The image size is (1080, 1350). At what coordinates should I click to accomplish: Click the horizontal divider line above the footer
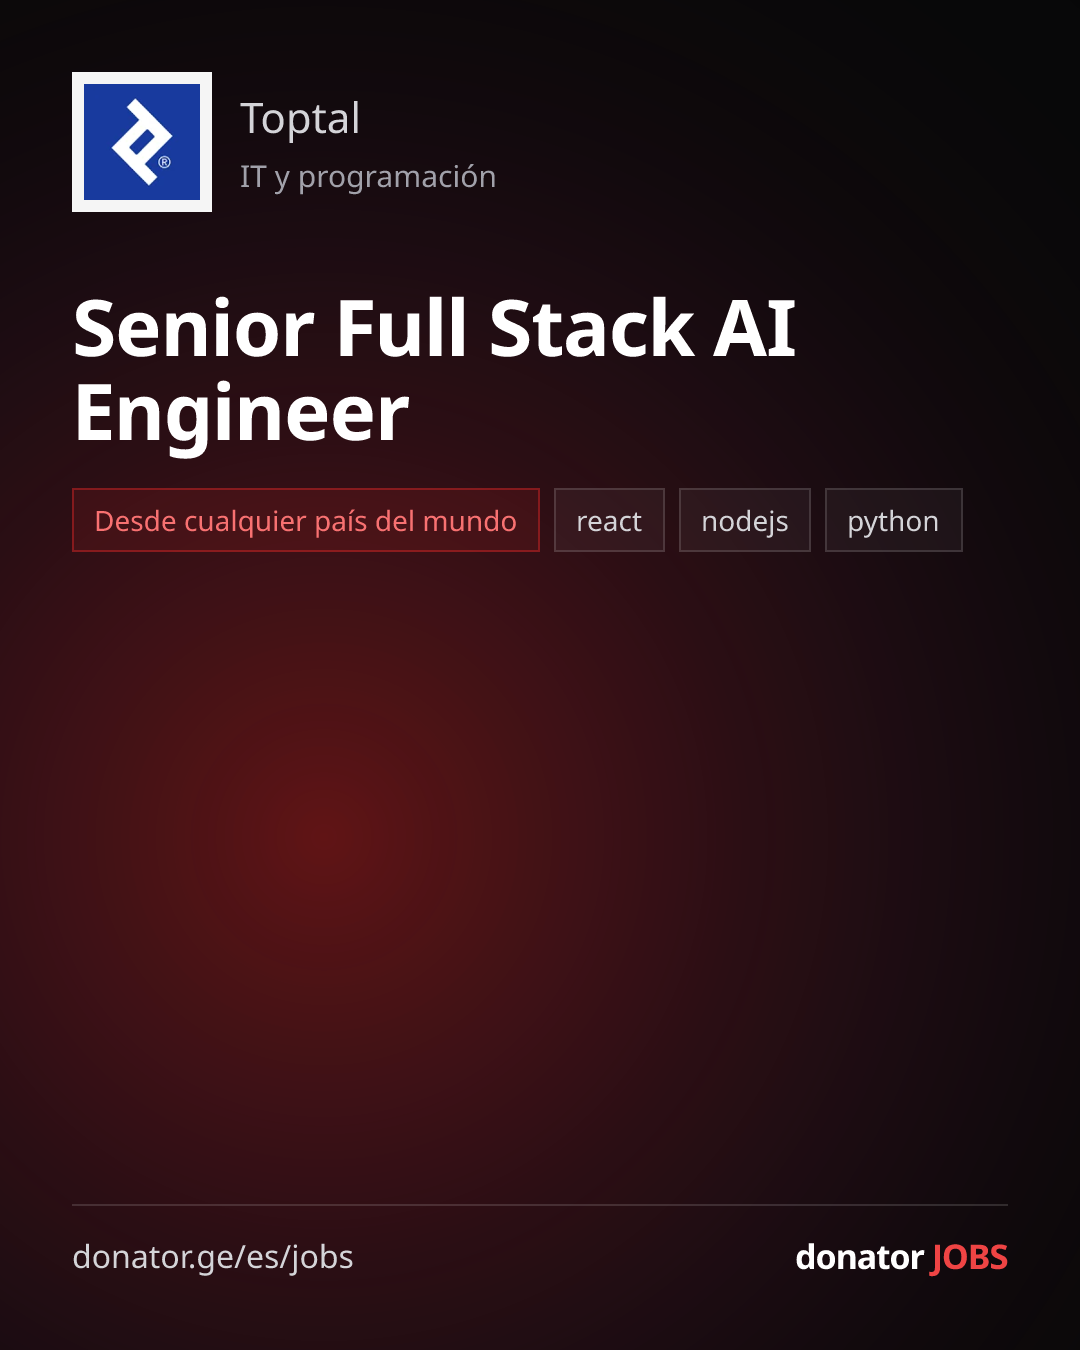540,1205
